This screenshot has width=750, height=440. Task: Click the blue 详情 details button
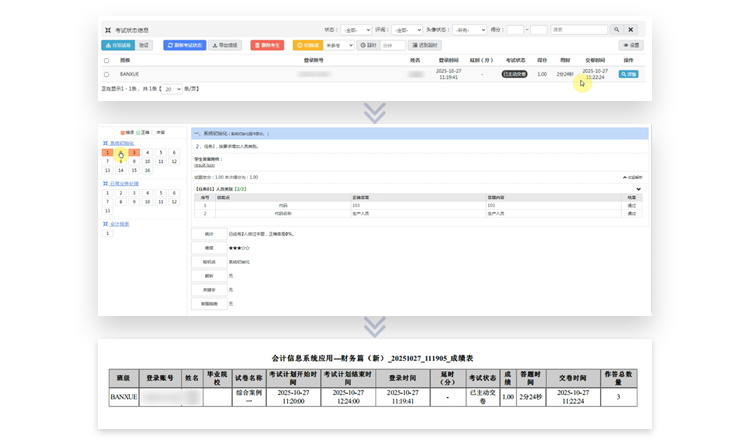(629, 74)
